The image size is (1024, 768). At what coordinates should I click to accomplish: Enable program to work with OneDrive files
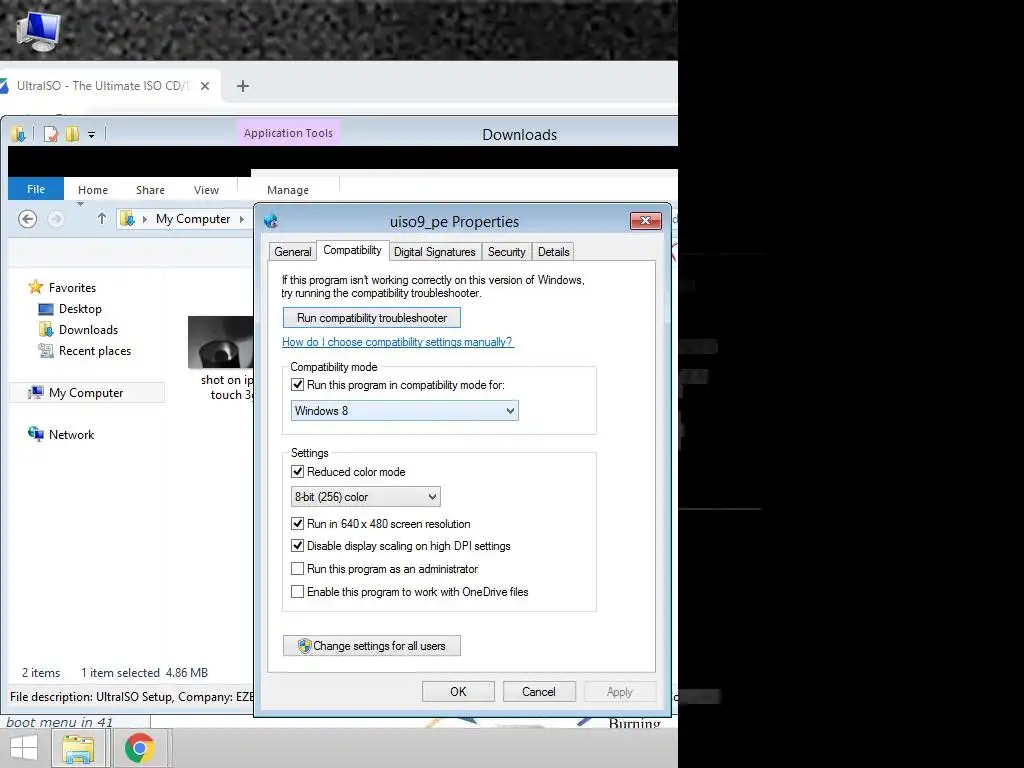297,592
